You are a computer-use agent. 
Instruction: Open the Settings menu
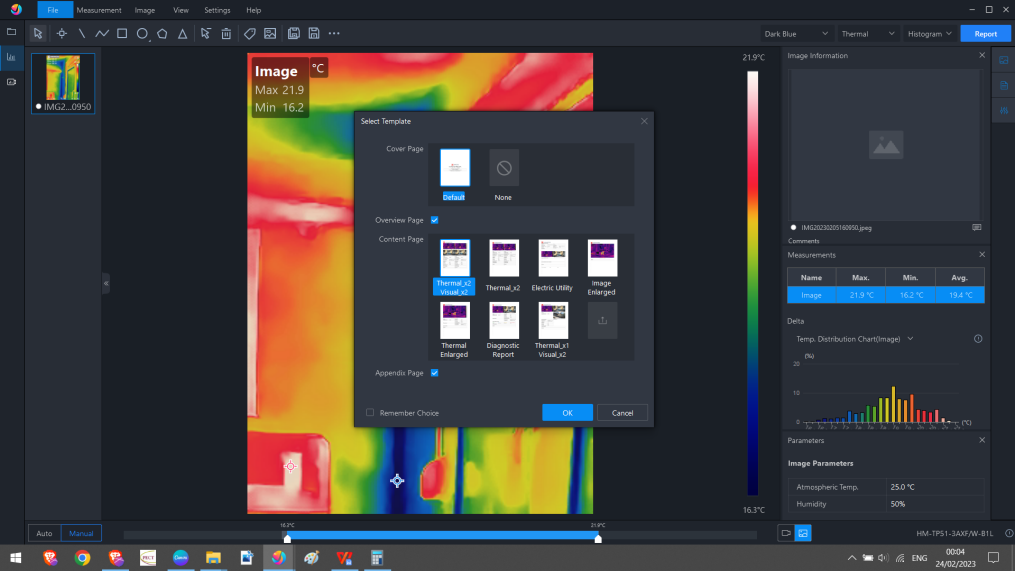coord(217,10)
